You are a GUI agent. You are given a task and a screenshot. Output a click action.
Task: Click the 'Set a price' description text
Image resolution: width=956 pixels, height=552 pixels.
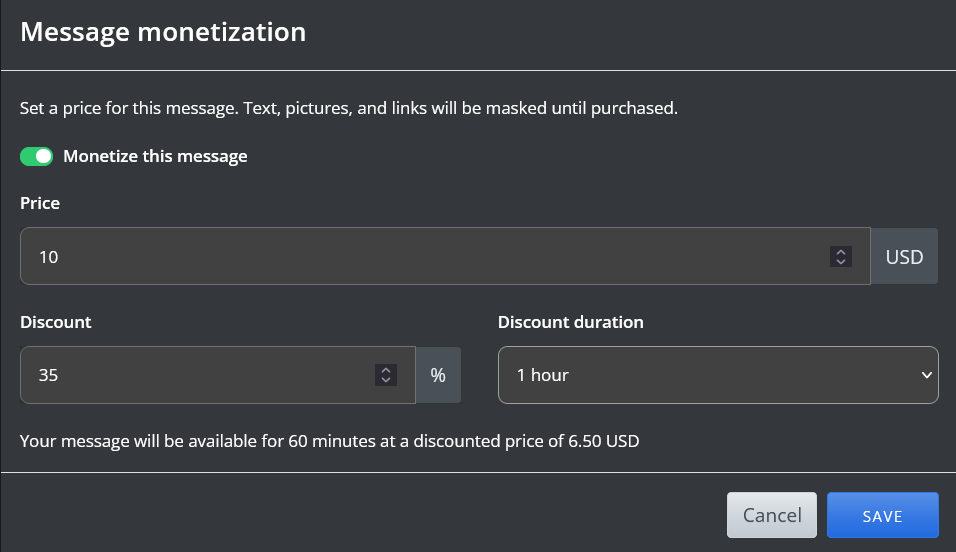(x=349, y=108)
